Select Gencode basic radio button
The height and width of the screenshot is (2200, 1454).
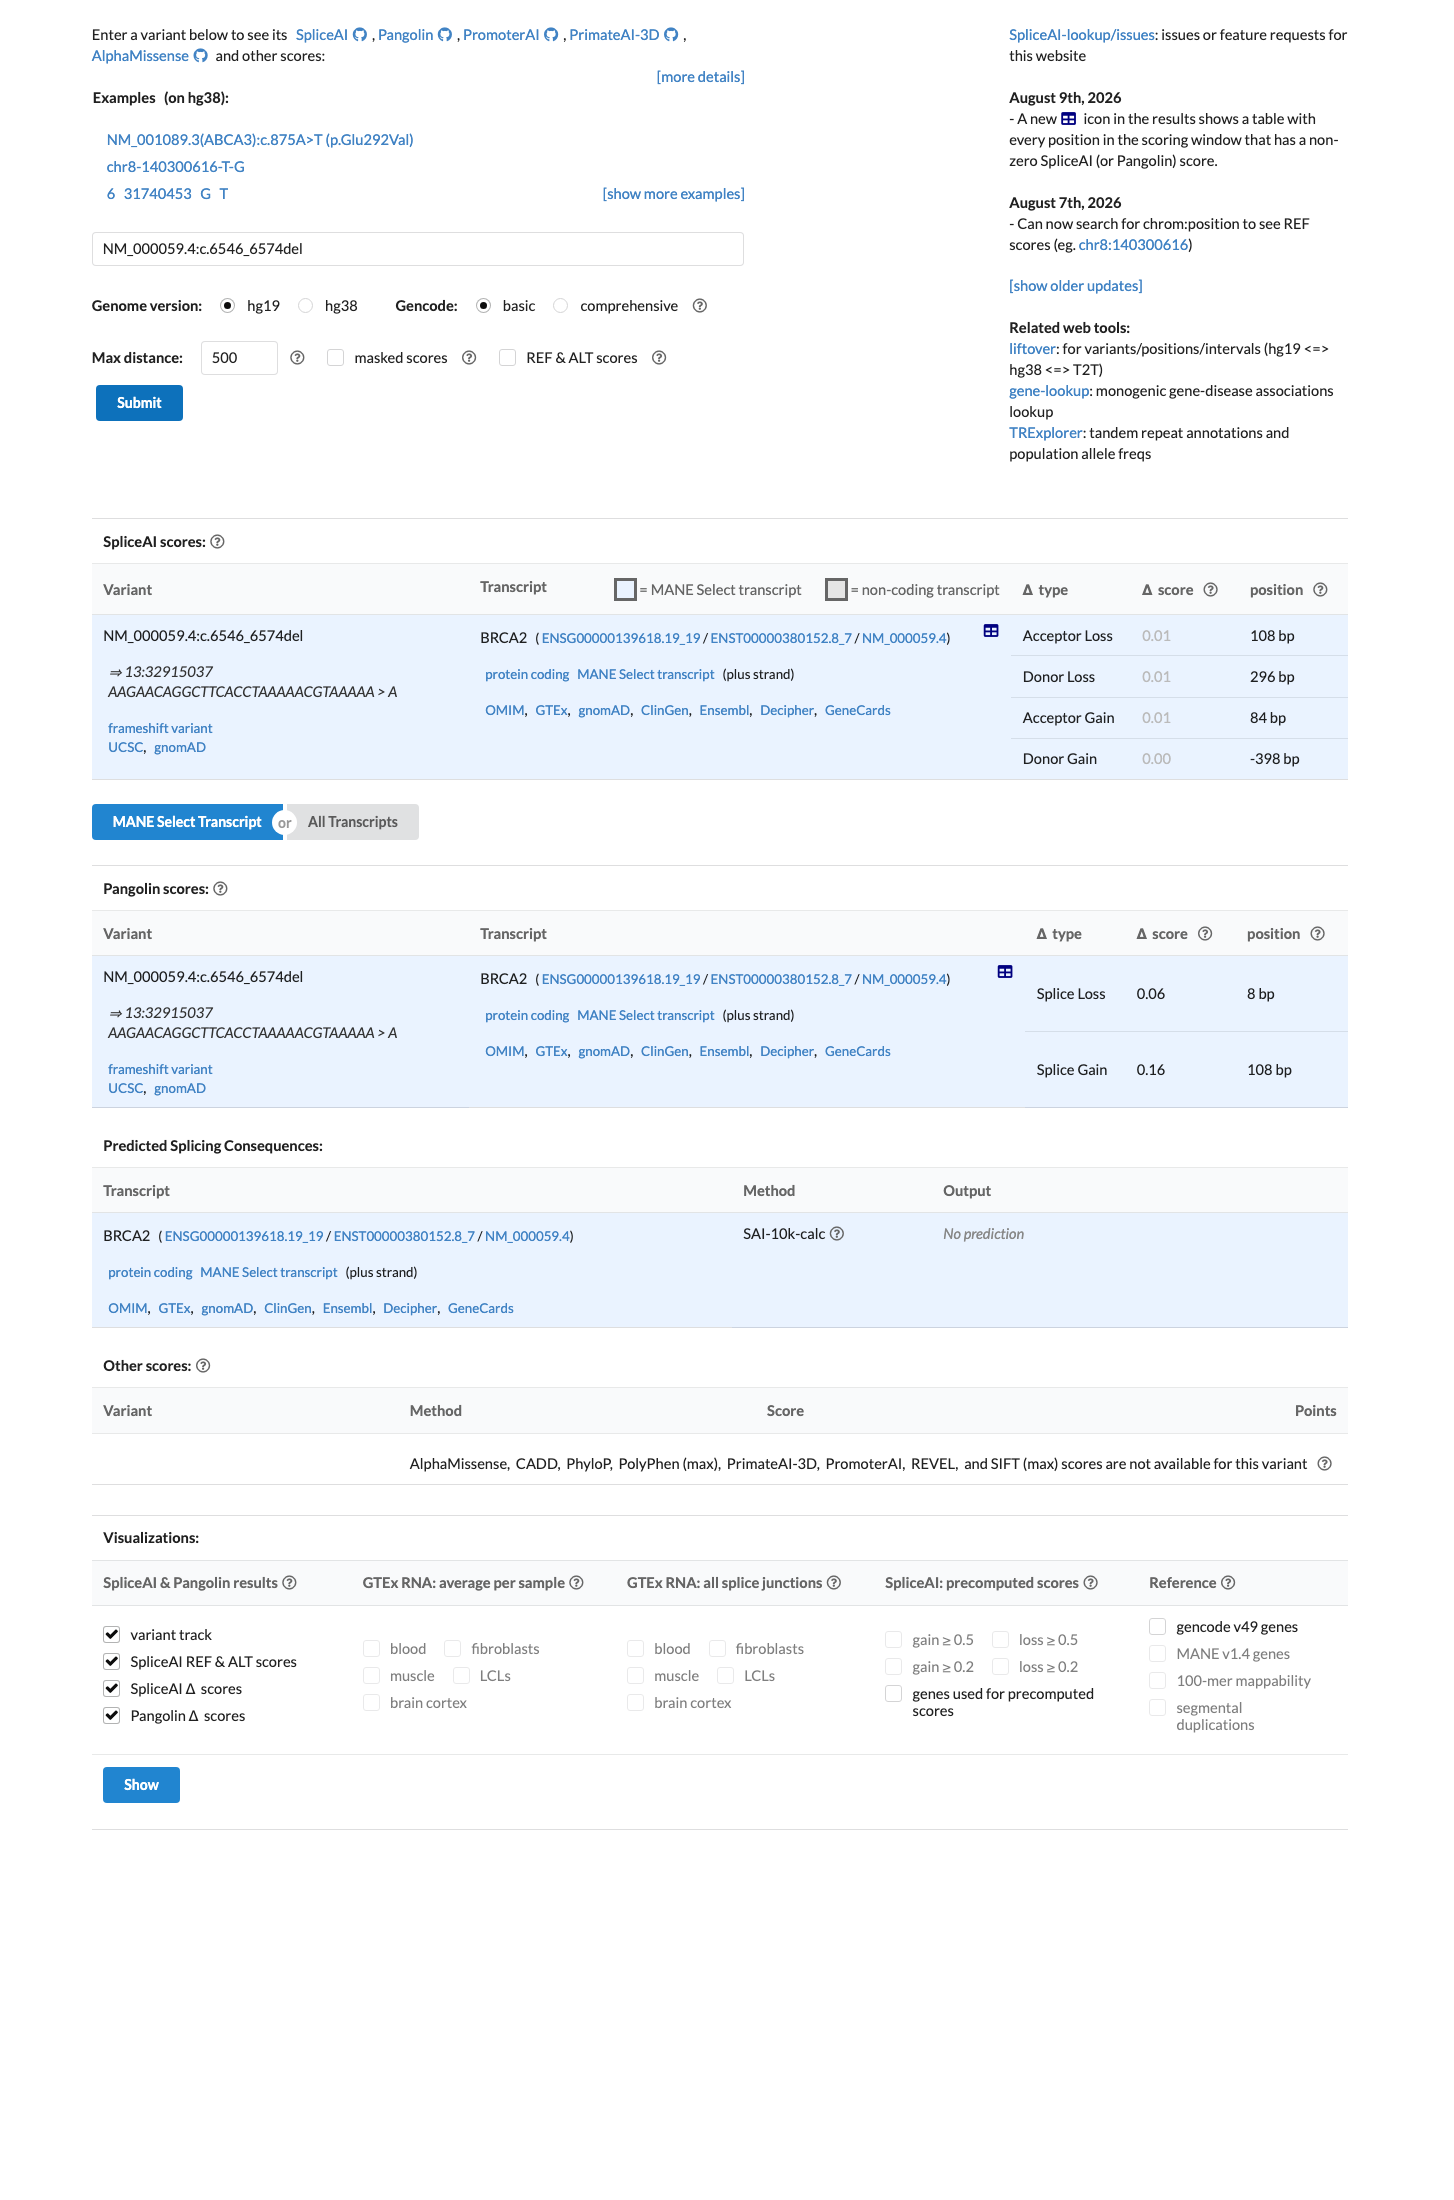(x=484, y=306)
